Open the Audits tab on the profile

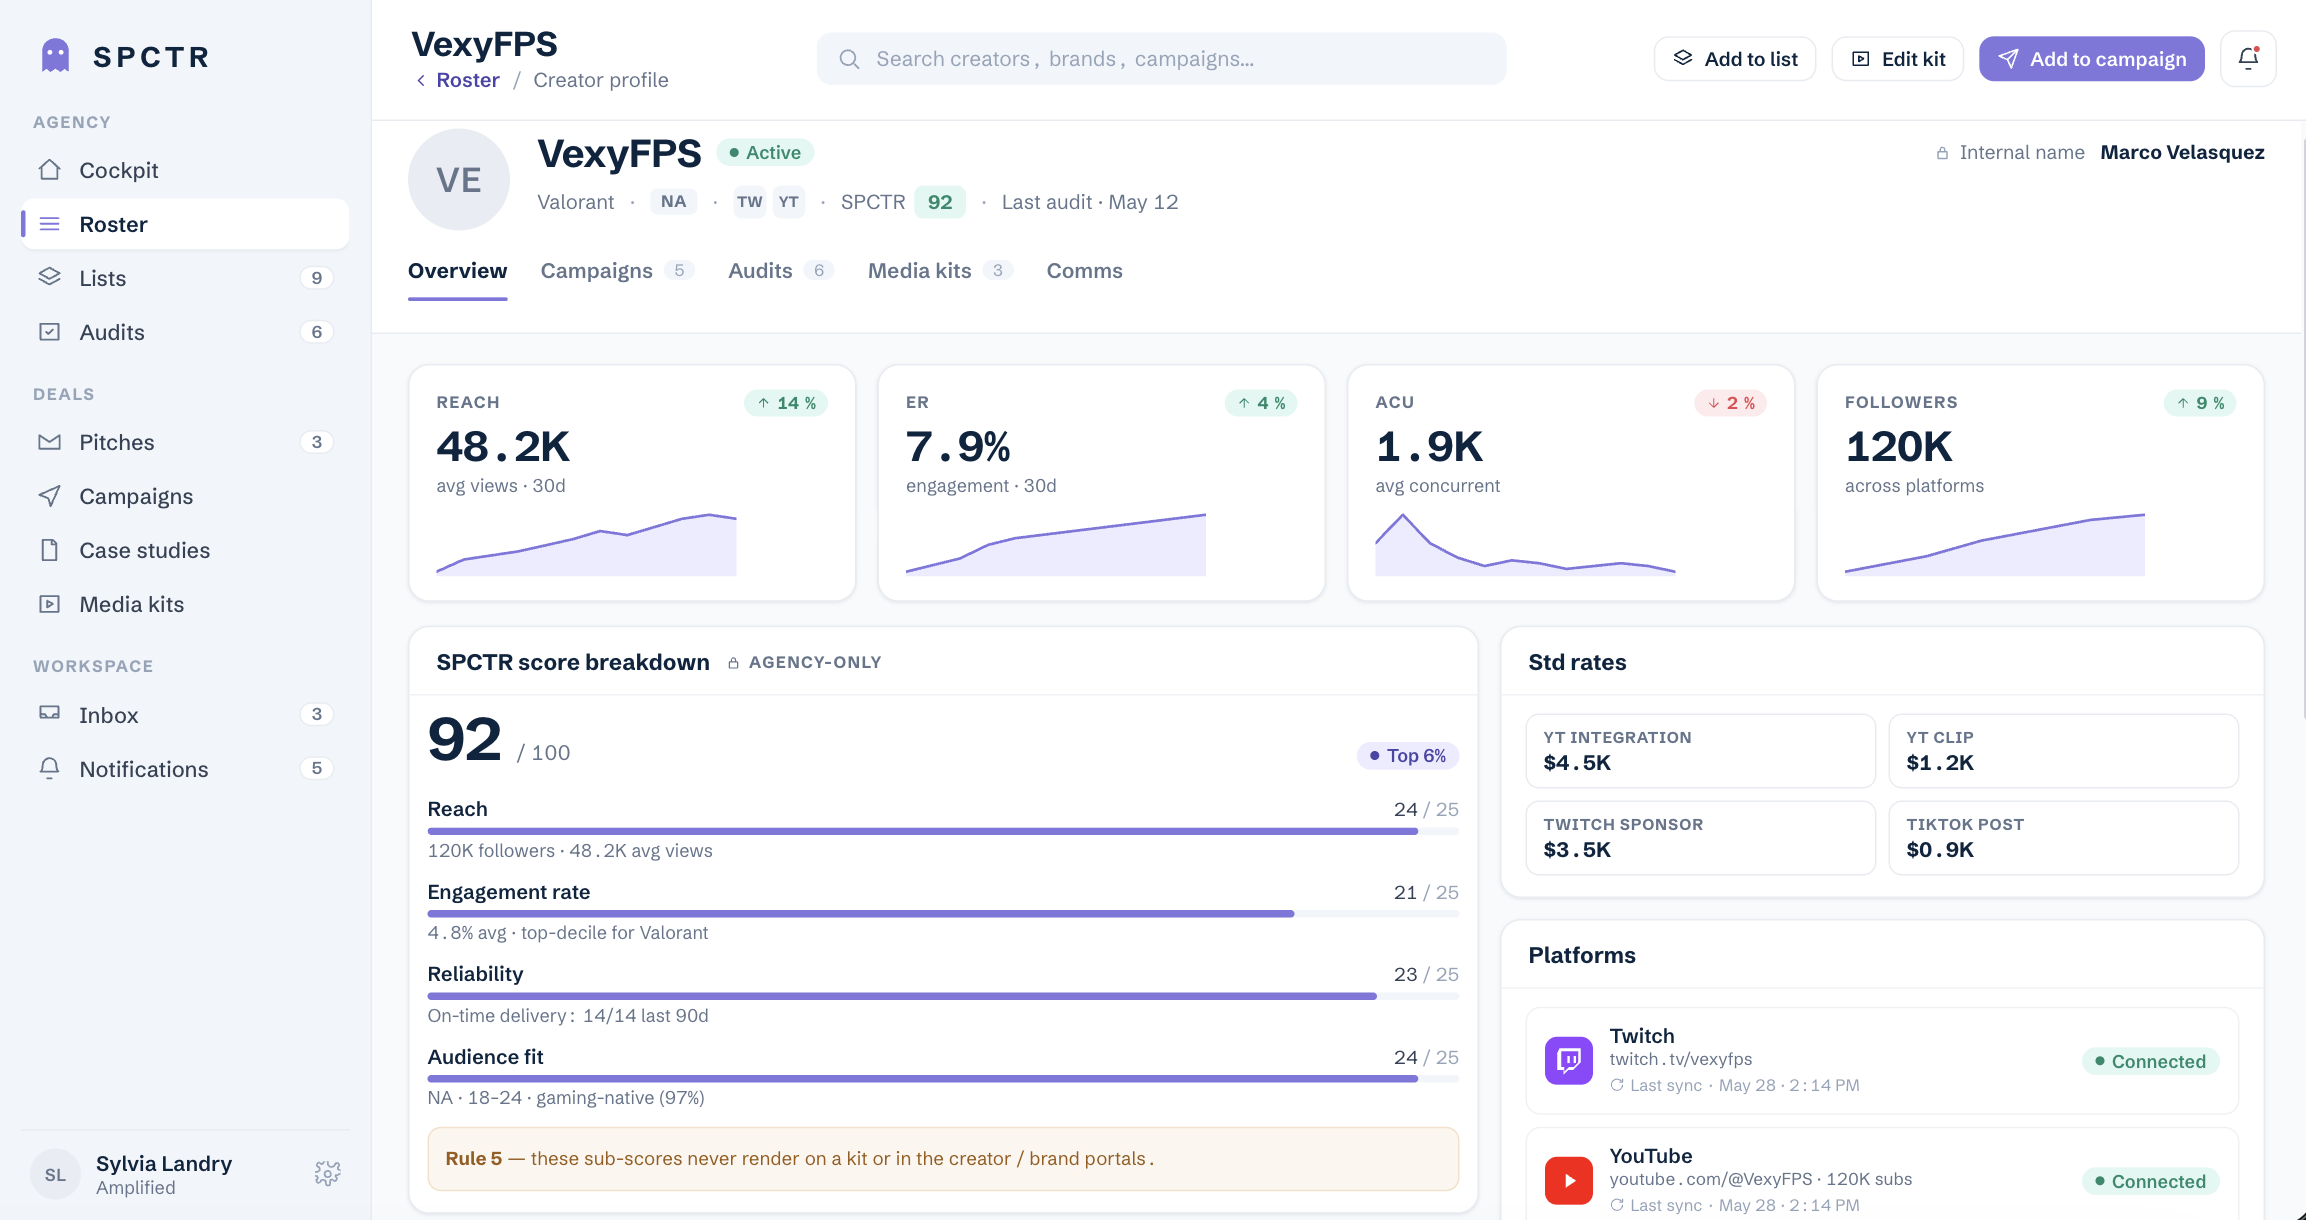coord(780,271)
